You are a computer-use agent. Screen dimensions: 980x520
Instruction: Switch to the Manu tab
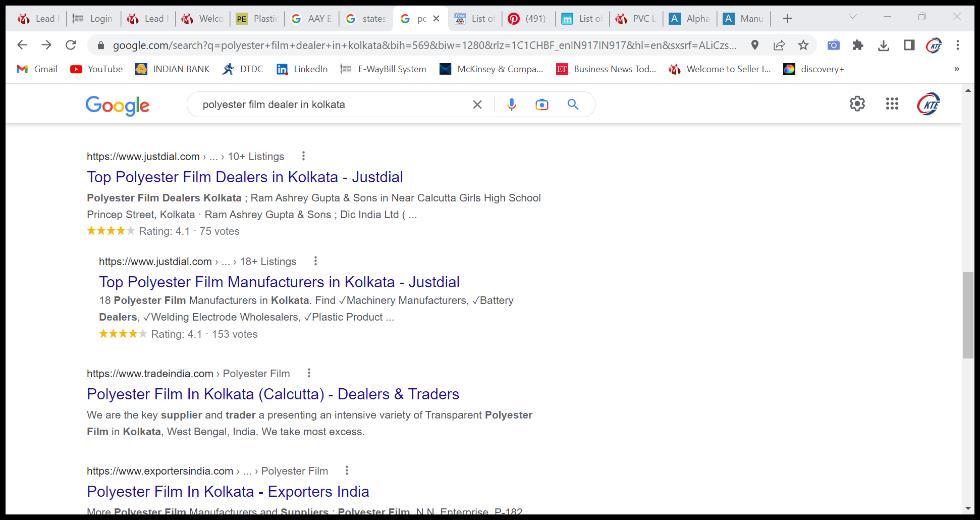pos(744,19)
